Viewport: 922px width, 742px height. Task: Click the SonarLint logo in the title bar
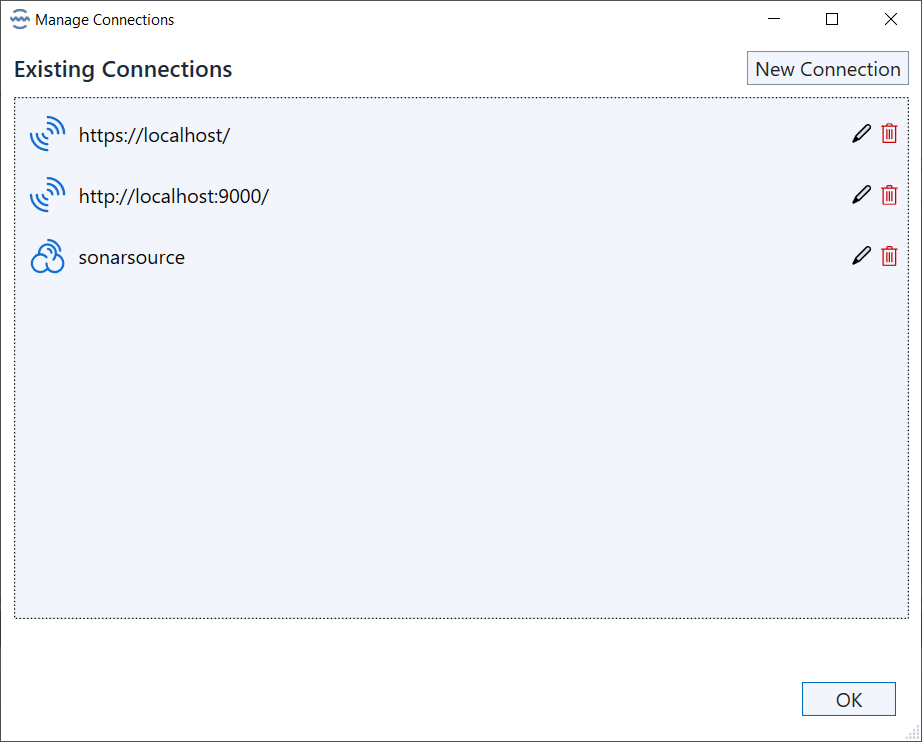pyautogui.click(x=18, y=19)
